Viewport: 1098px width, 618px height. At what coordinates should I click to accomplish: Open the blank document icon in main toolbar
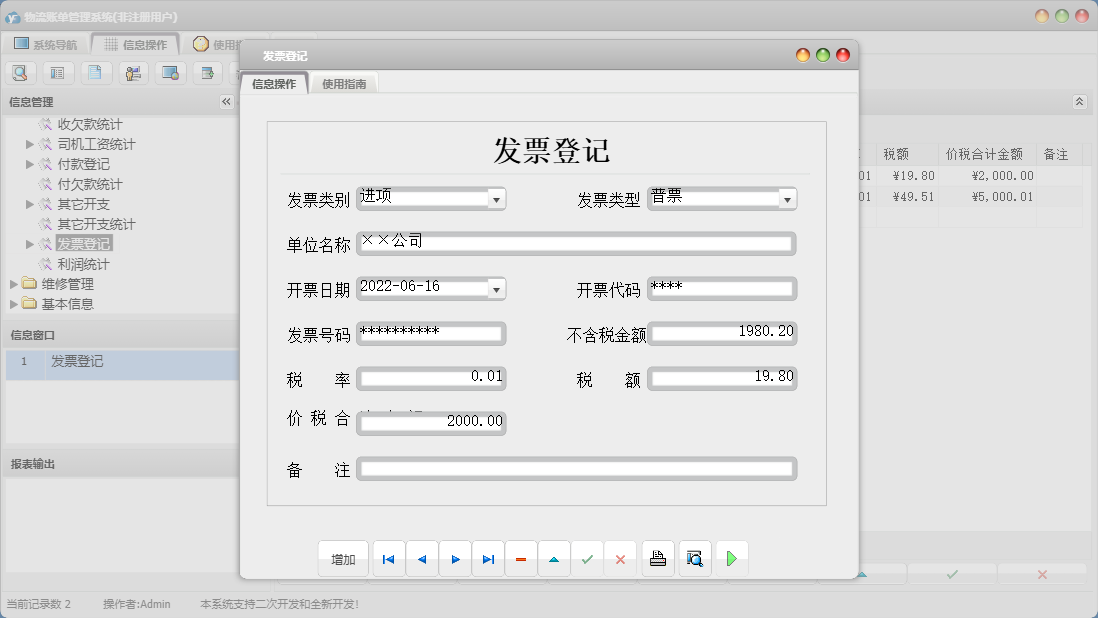point(95,72)
